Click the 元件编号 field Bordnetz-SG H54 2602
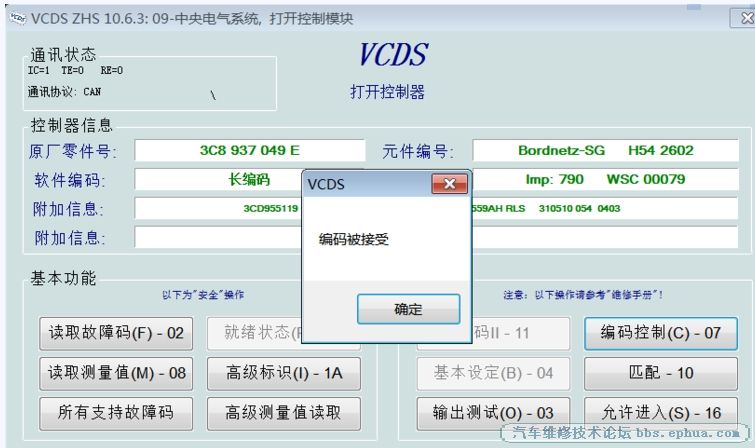755x448 pixels. [605, 150]
